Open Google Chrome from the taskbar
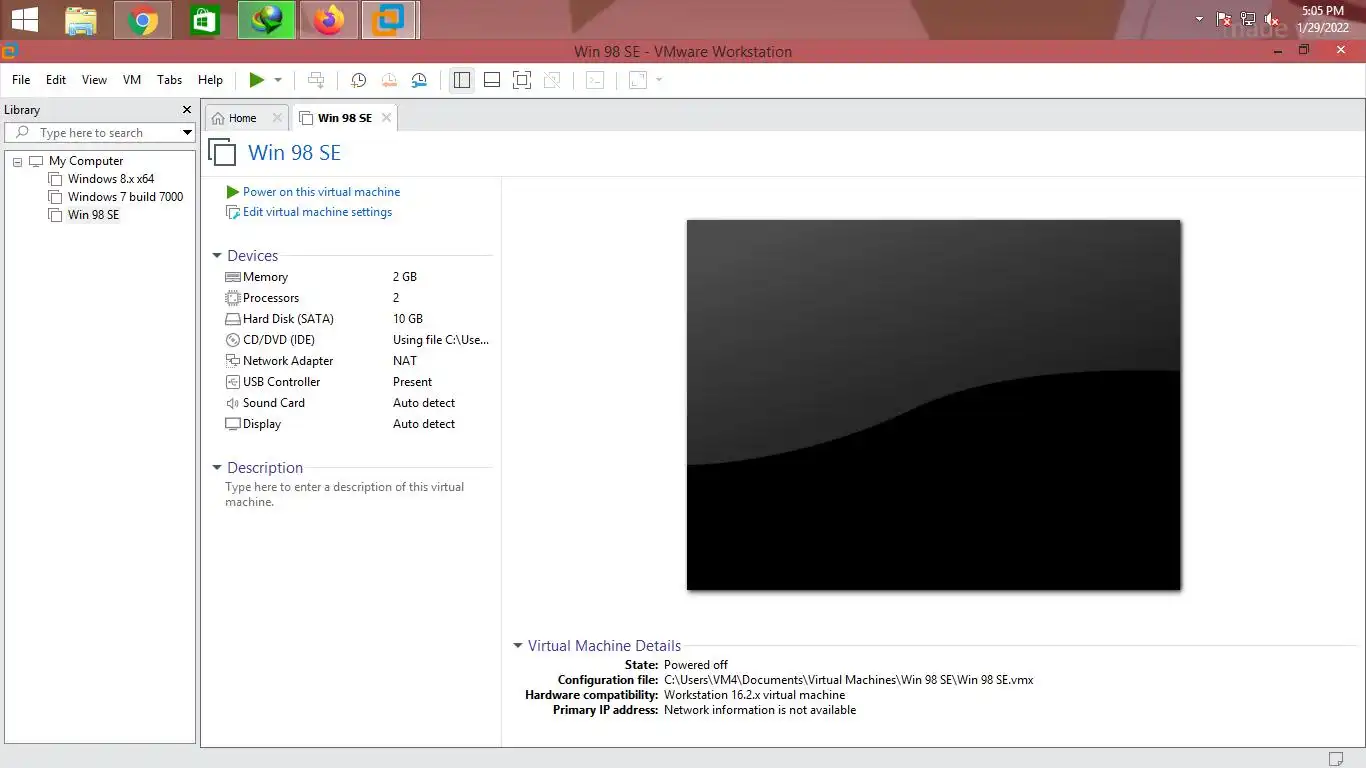 point(143,20)
